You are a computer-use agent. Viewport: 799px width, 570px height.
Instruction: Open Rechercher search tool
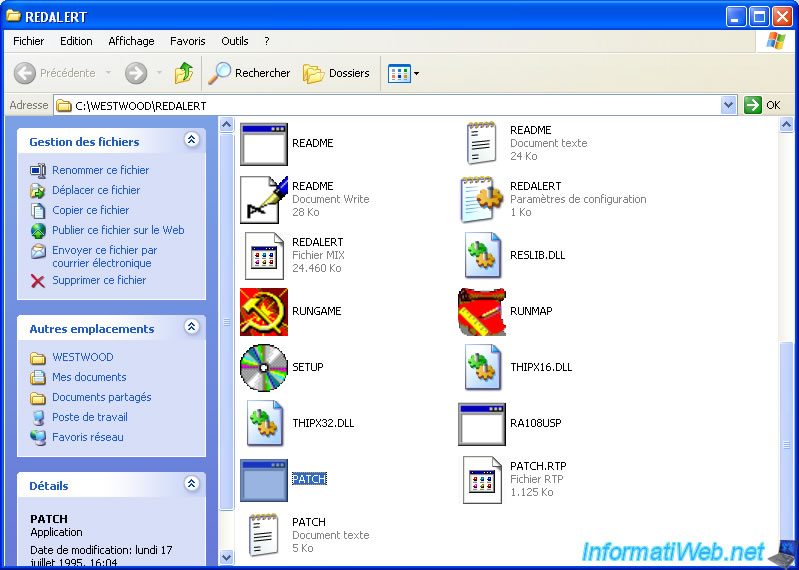point(249,73)
